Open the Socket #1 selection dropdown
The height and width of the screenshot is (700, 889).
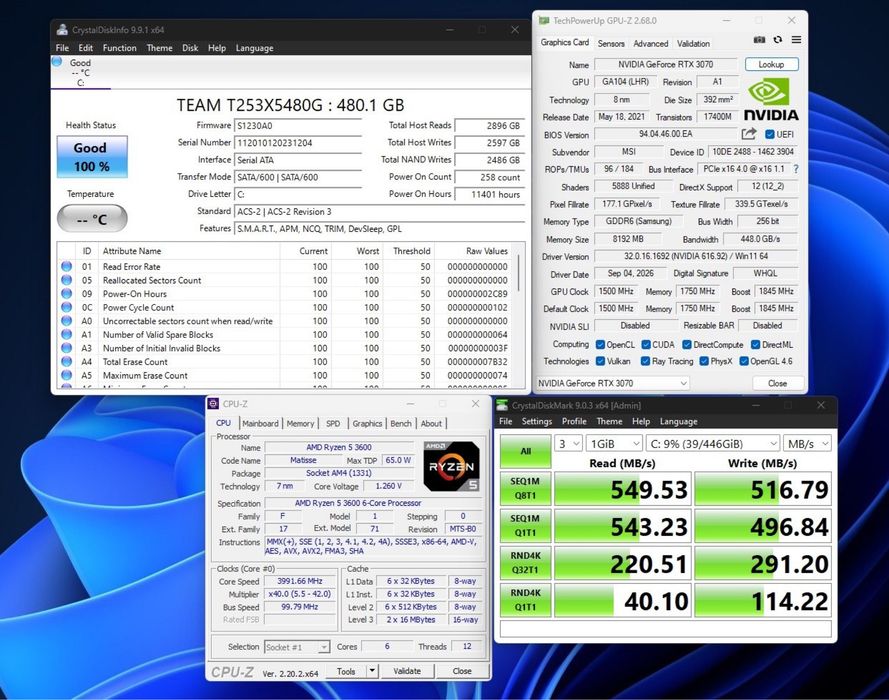(x=297, y=647)
